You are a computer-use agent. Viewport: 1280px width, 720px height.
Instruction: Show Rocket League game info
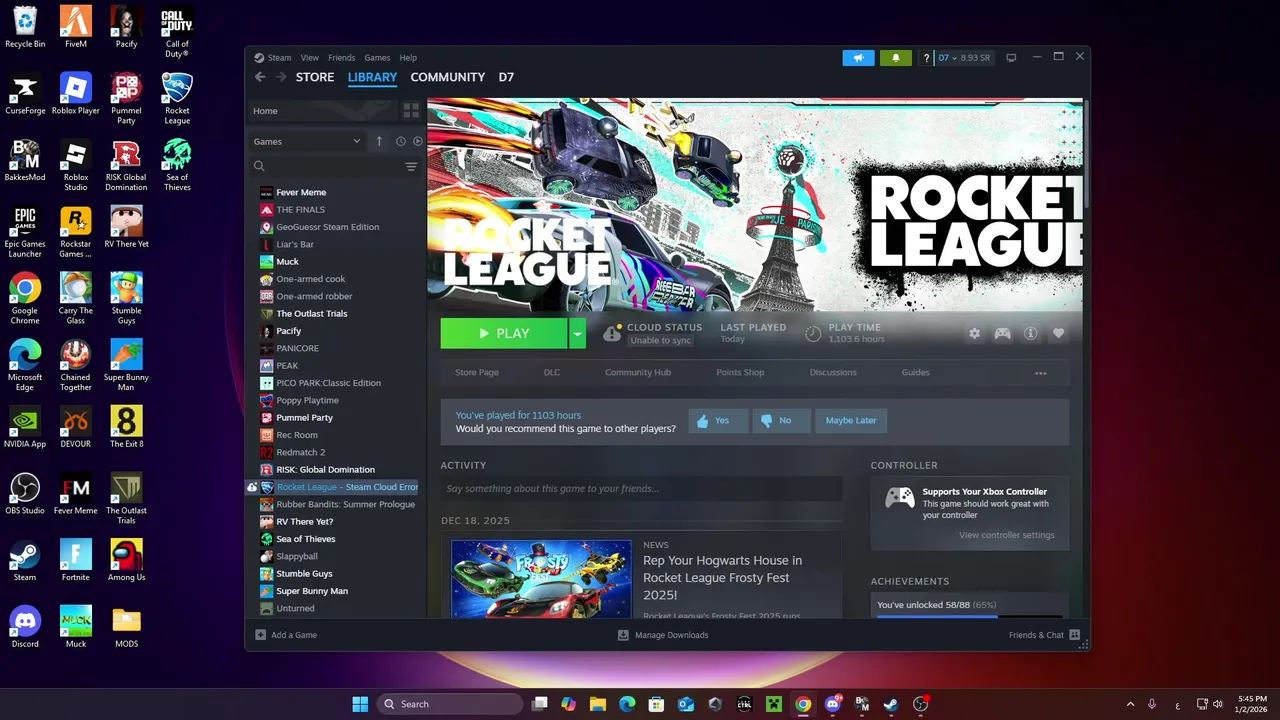click(x=1030, y=333)
